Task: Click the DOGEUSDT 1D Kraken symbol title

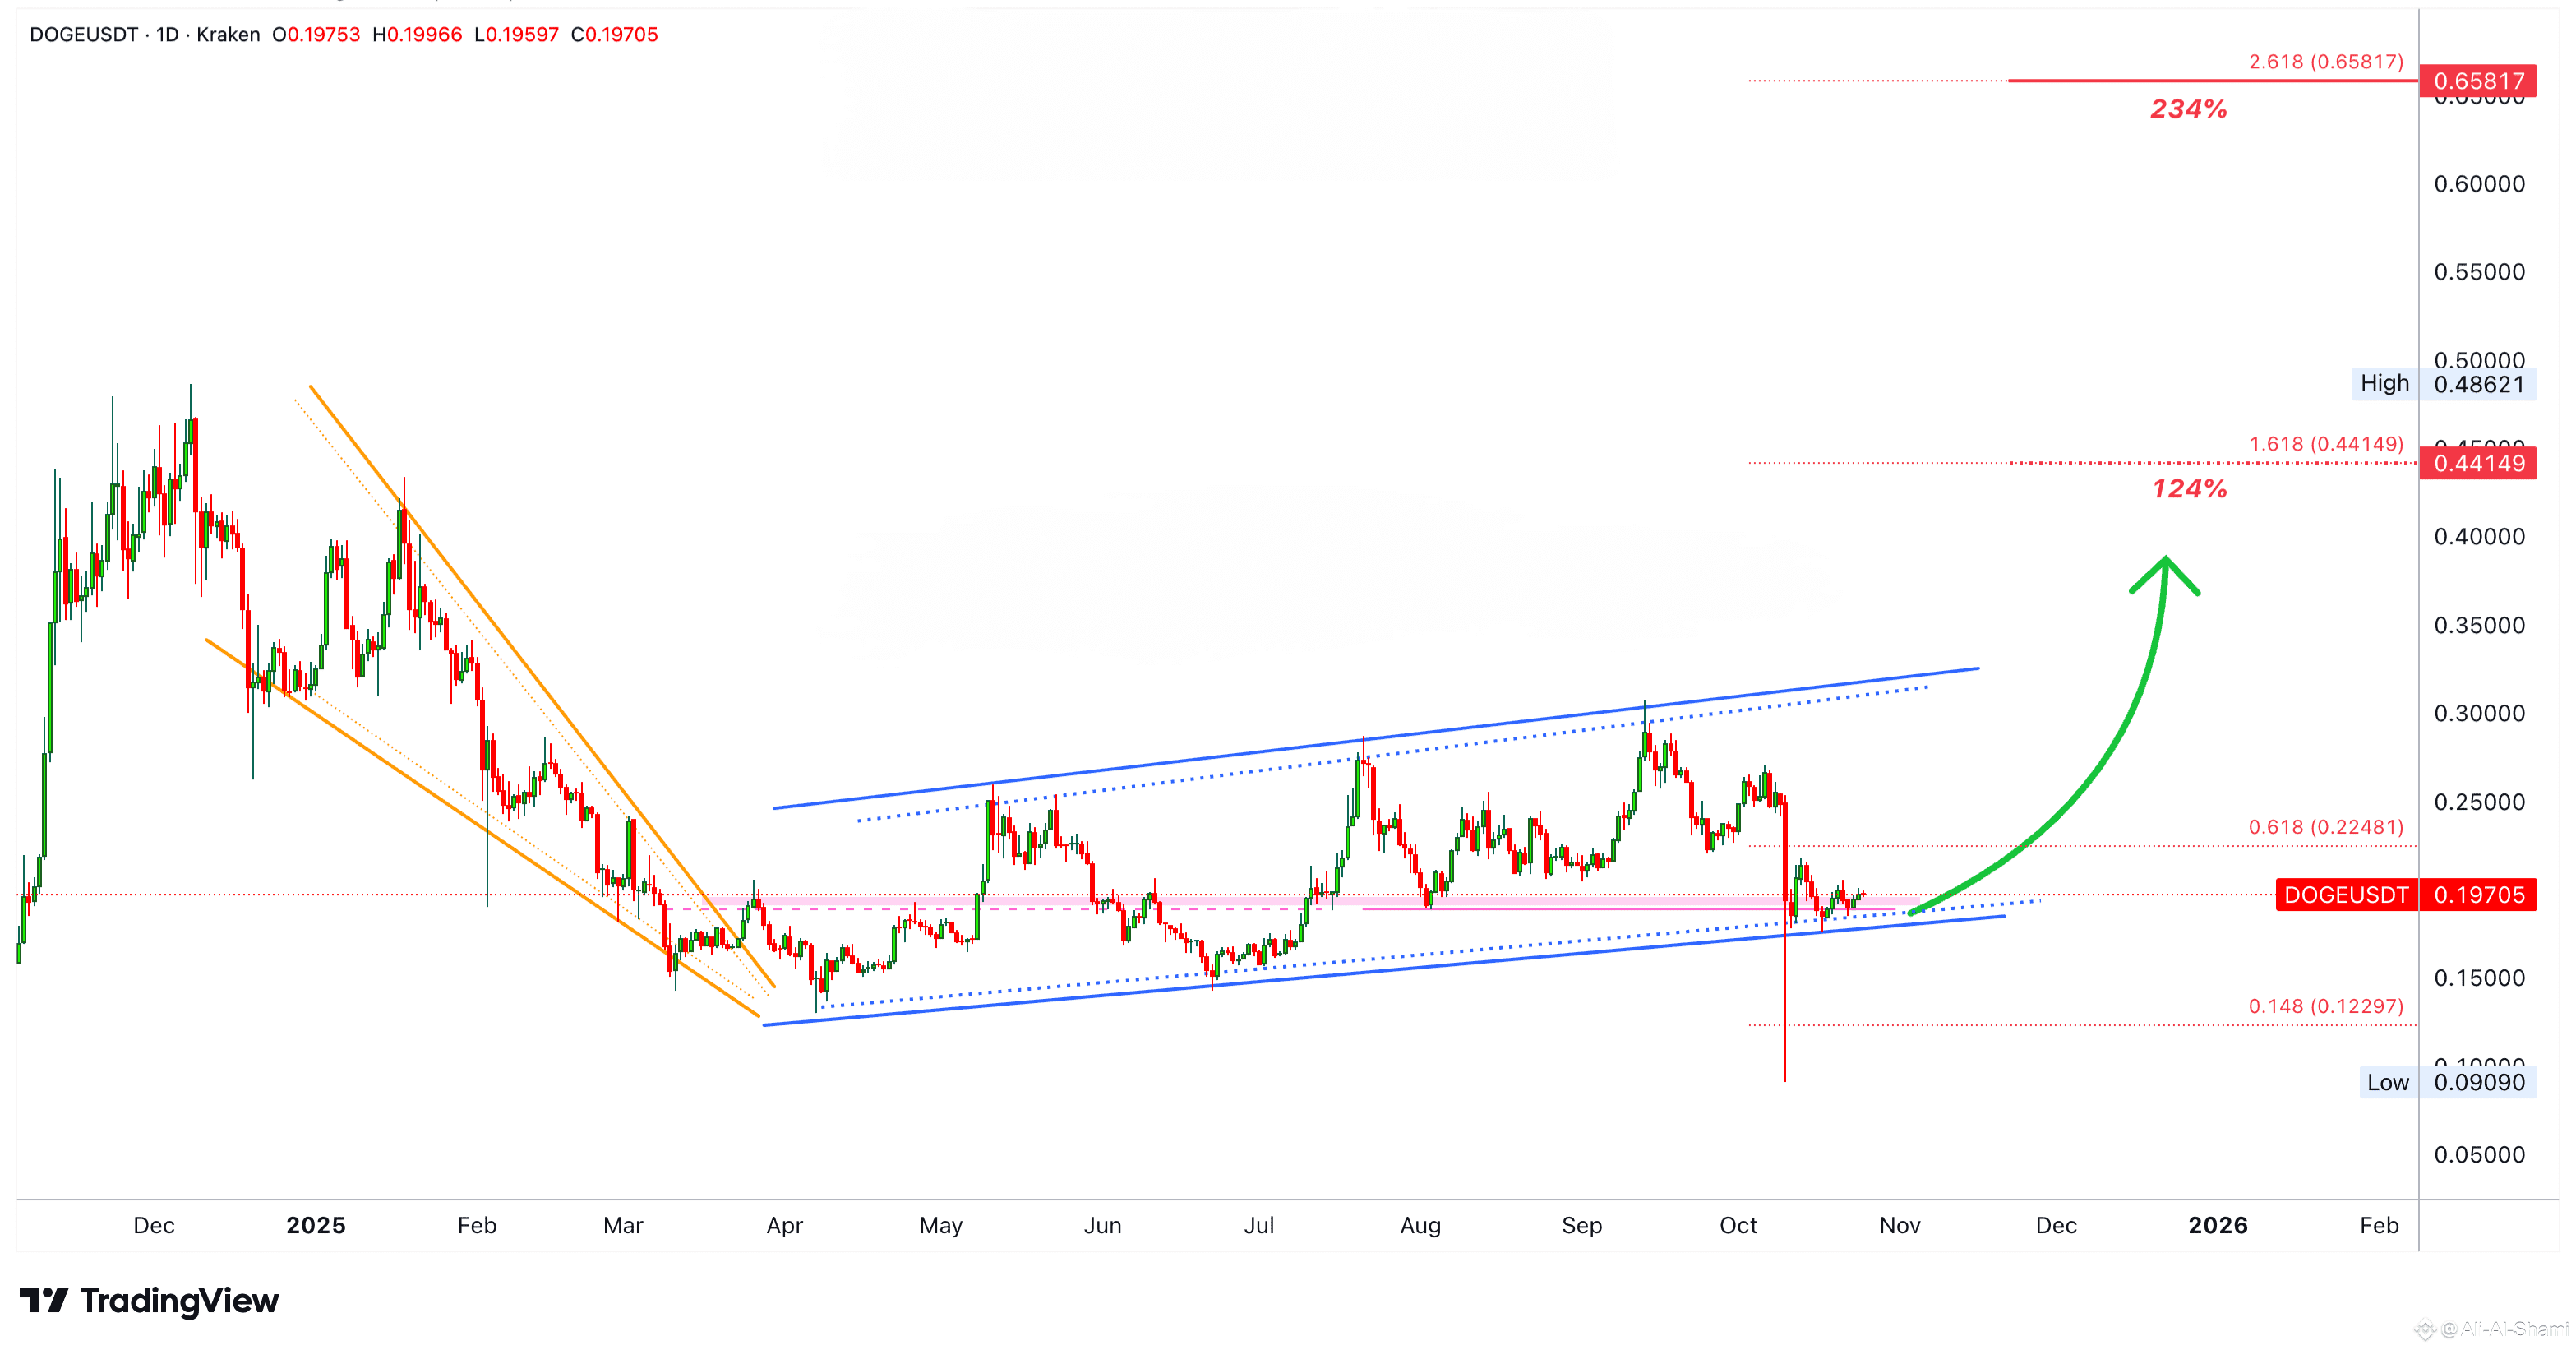Action: [144, 35]
